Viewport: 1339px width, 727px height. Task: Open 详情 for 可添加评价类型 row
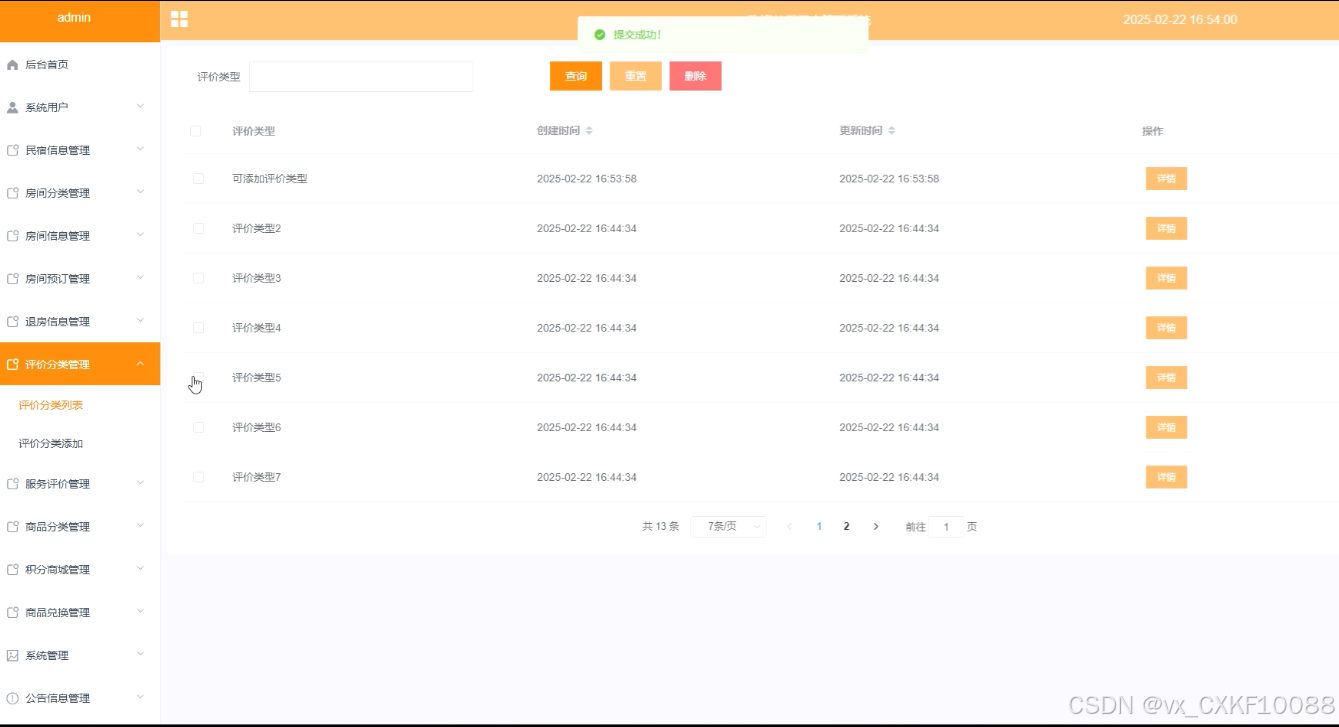pos(1166,178)
